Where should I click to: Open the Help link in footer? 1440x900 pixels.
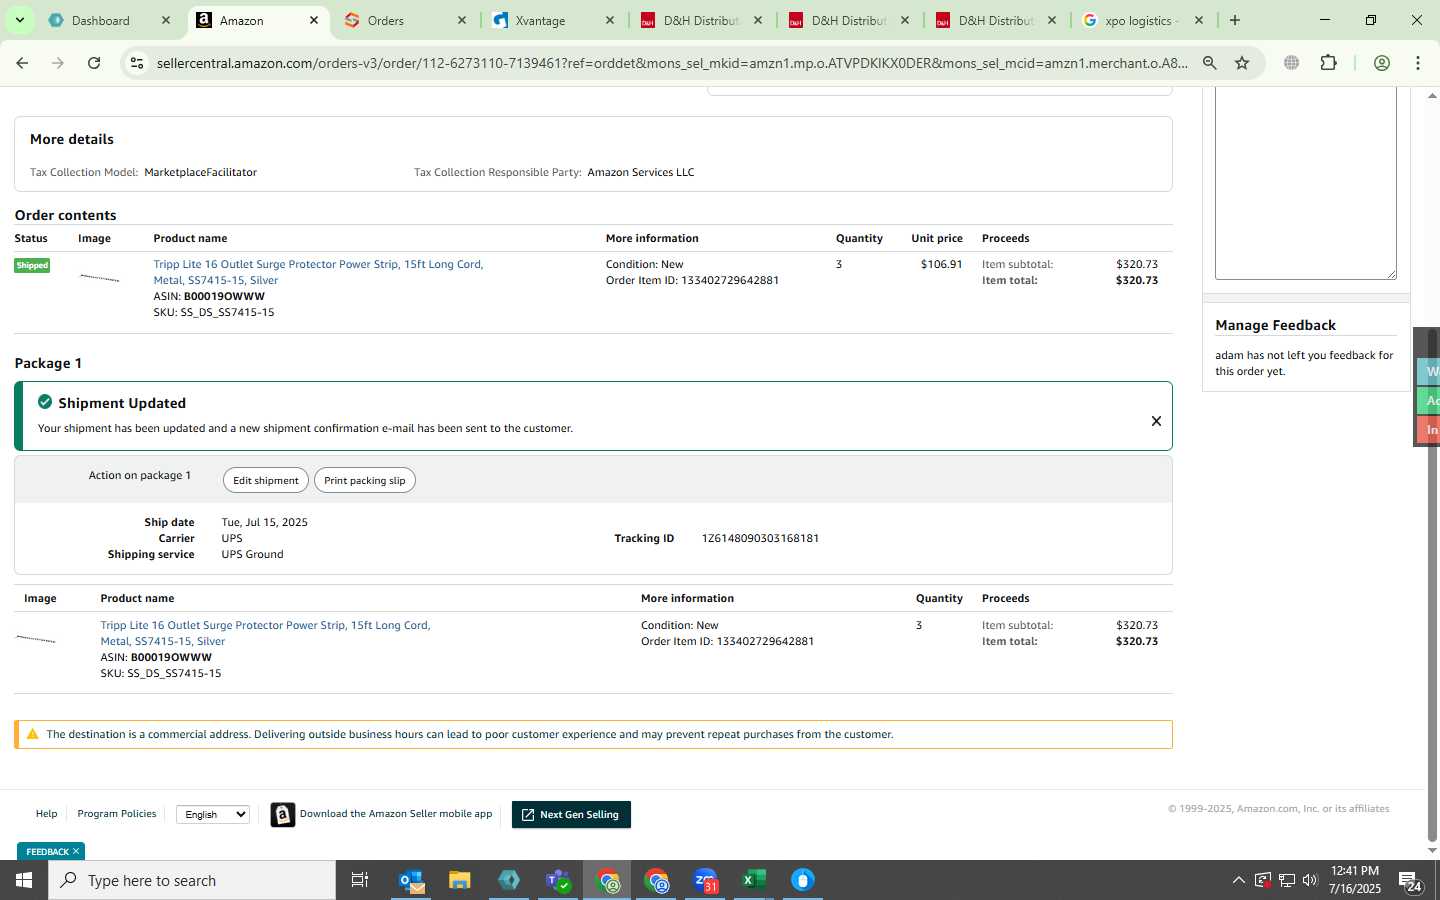[46, 814]
